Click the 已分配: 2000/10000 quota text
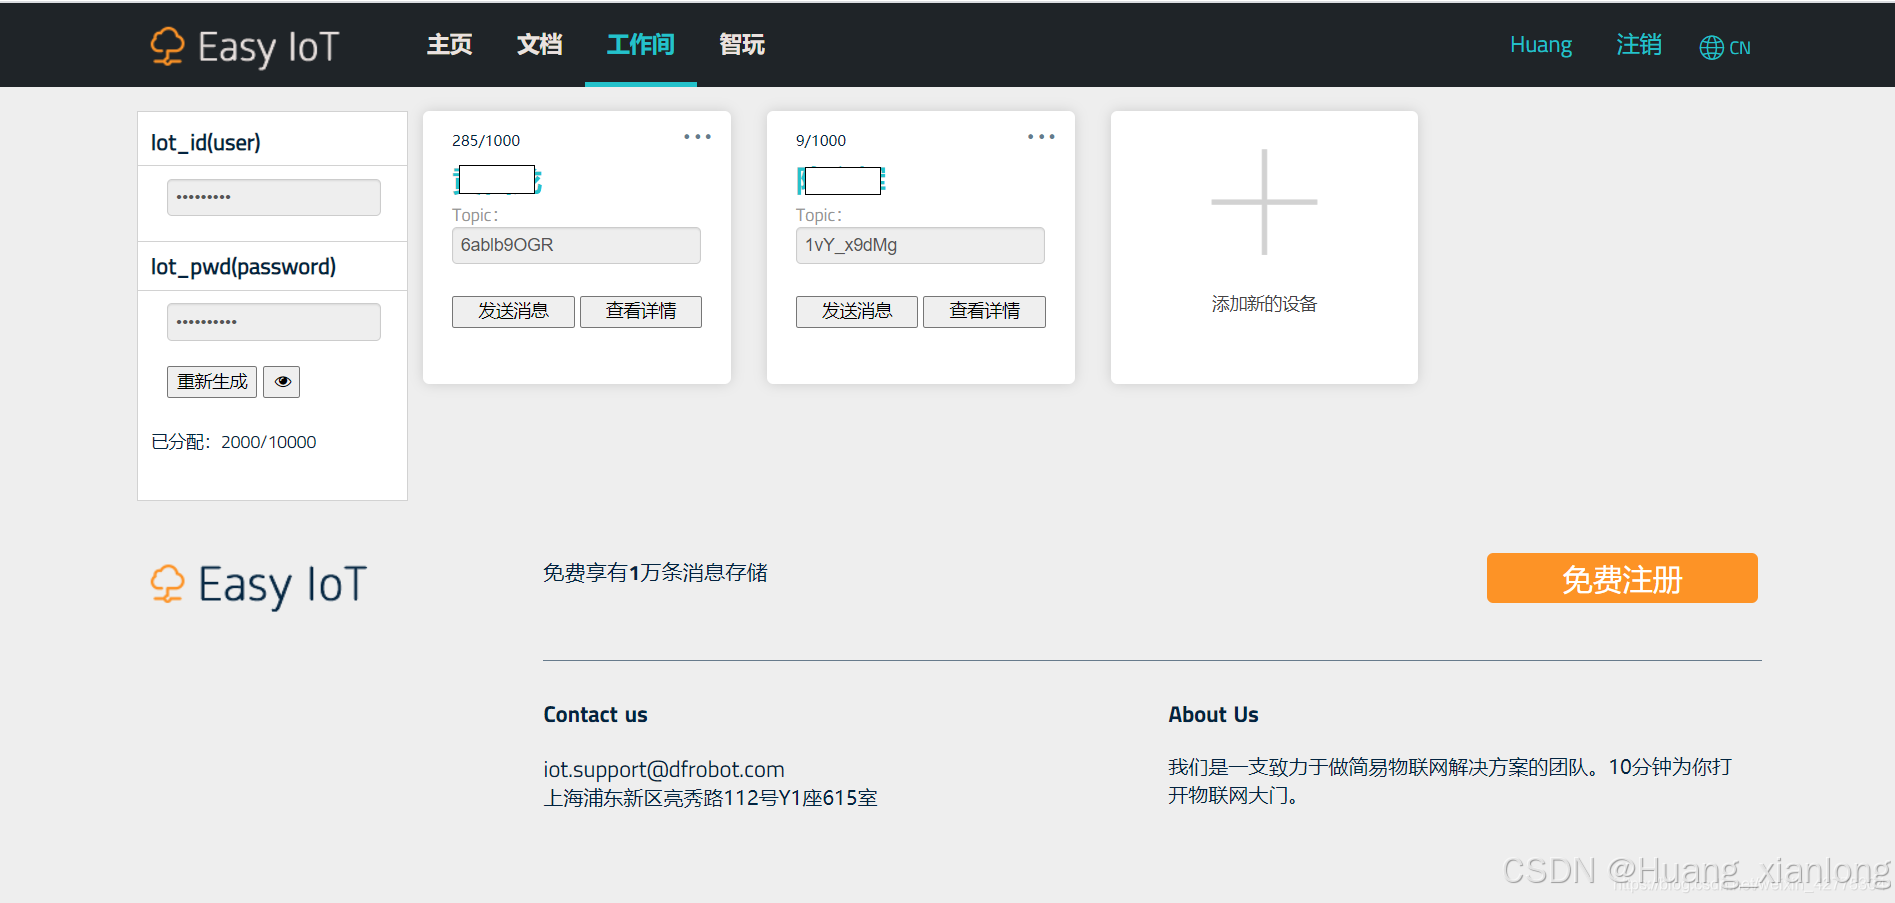 (234, 442)
